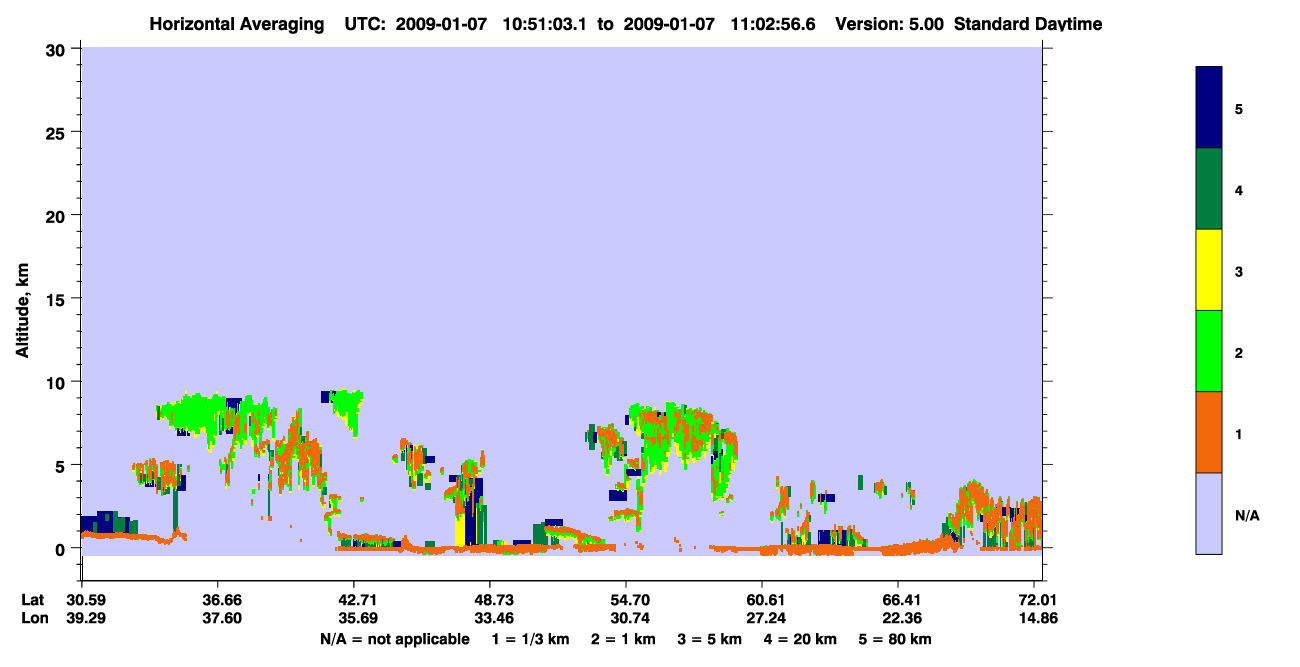Click the 30 altitude tick label
The image size is (1300, 667).
coord(57,49)
